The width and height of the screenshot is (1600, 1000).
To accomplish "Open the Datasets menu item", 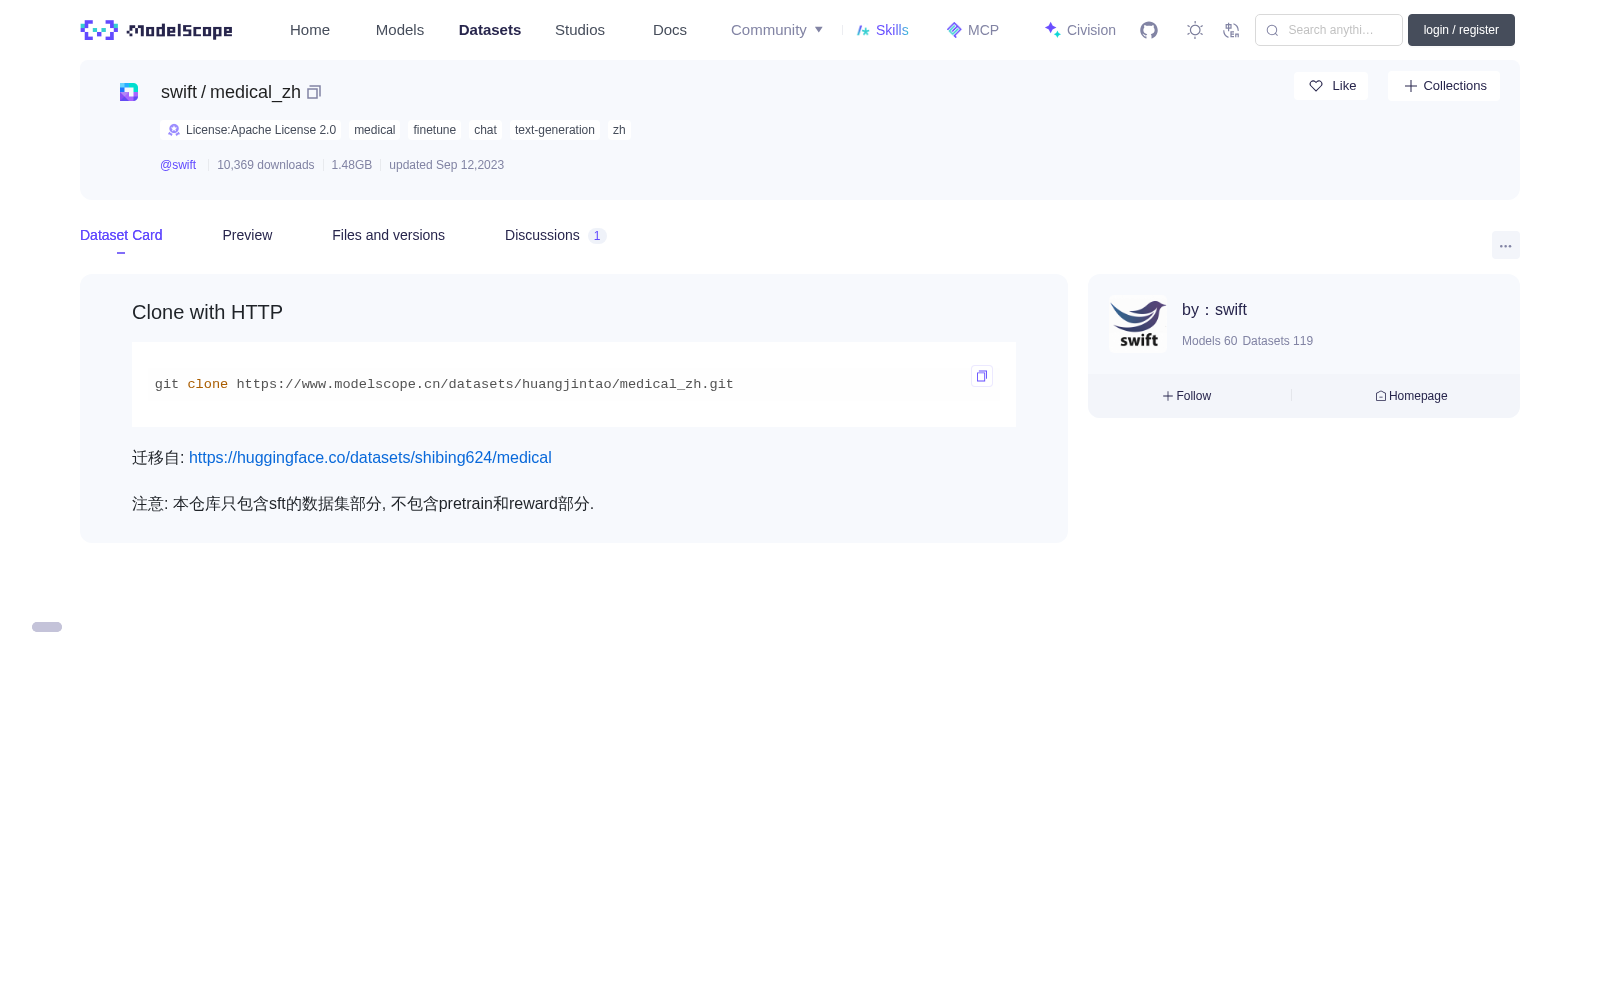I will pos(490,30).
